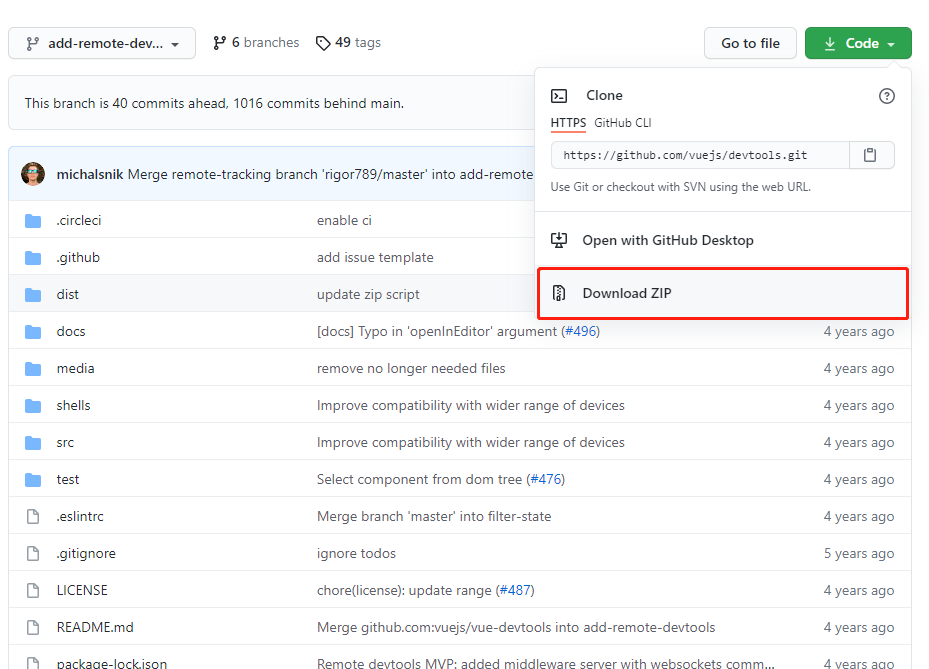Click '4 years ago' timestamp in docs row
Screen dimensions: 929x669
[858, 331]
